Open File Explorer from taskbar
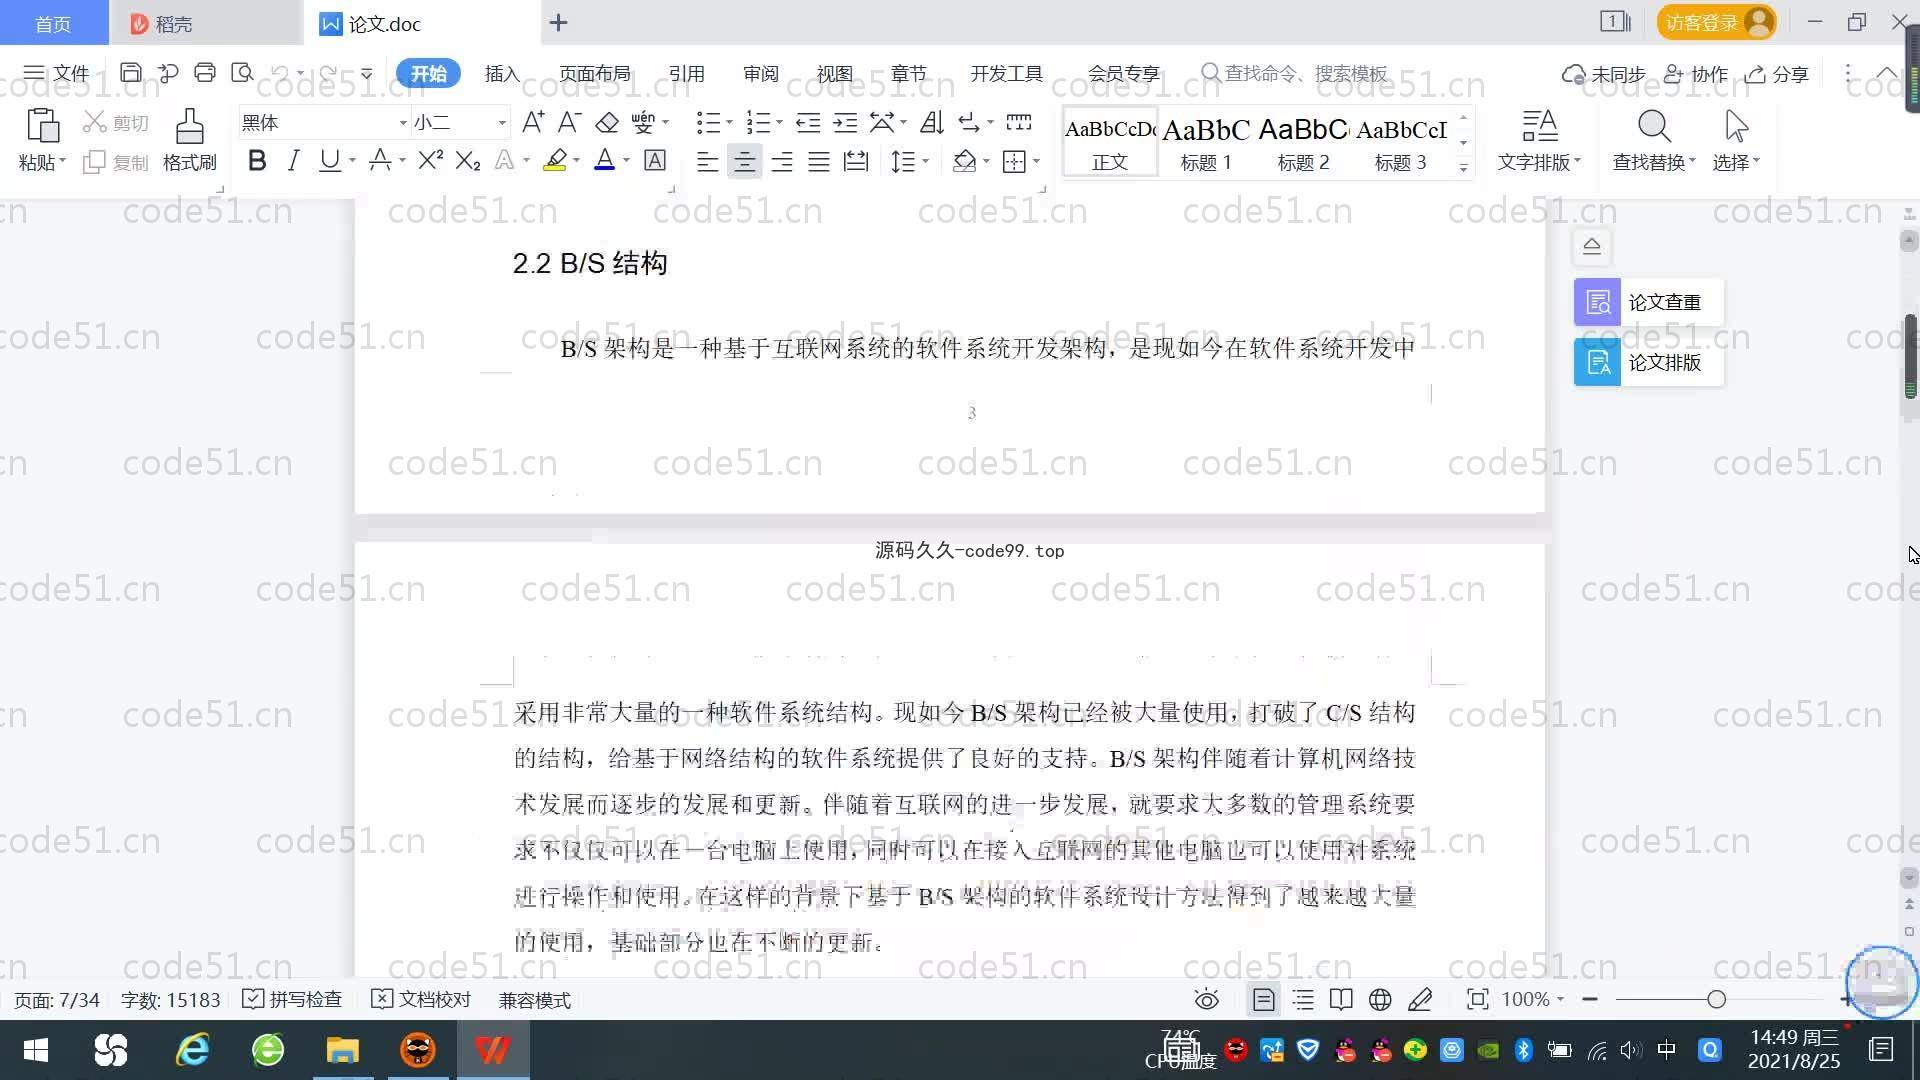Screen dimensions: 1920x1080 pyautogui.click(x=342, y=1050)
